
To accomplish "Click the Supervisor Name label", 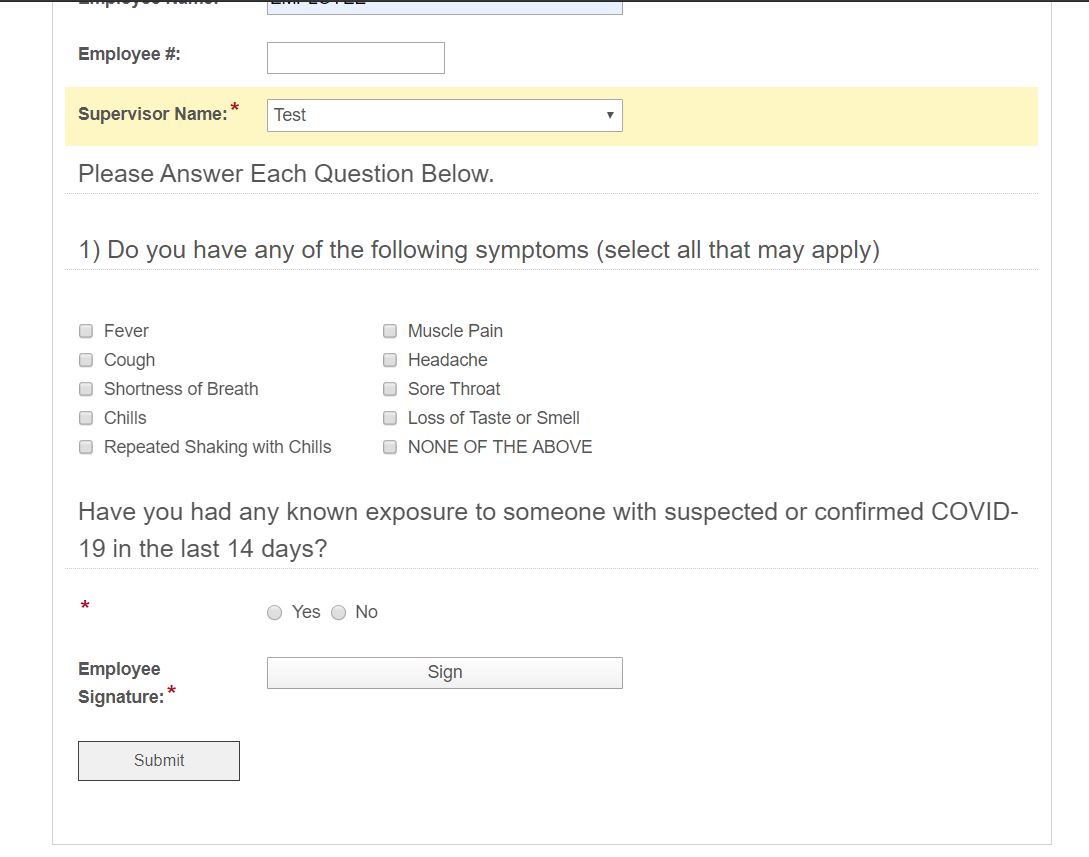I will 153,114.
